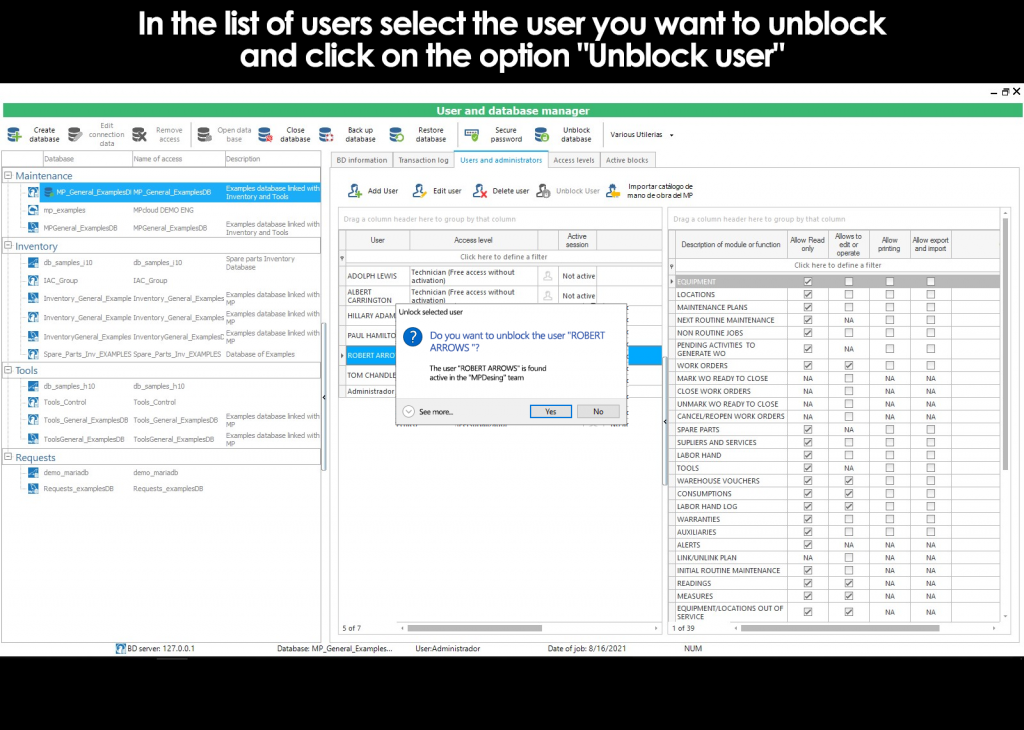Open the Access levels tab
This screenshot has height=730, width=1024.
[573, 160]
